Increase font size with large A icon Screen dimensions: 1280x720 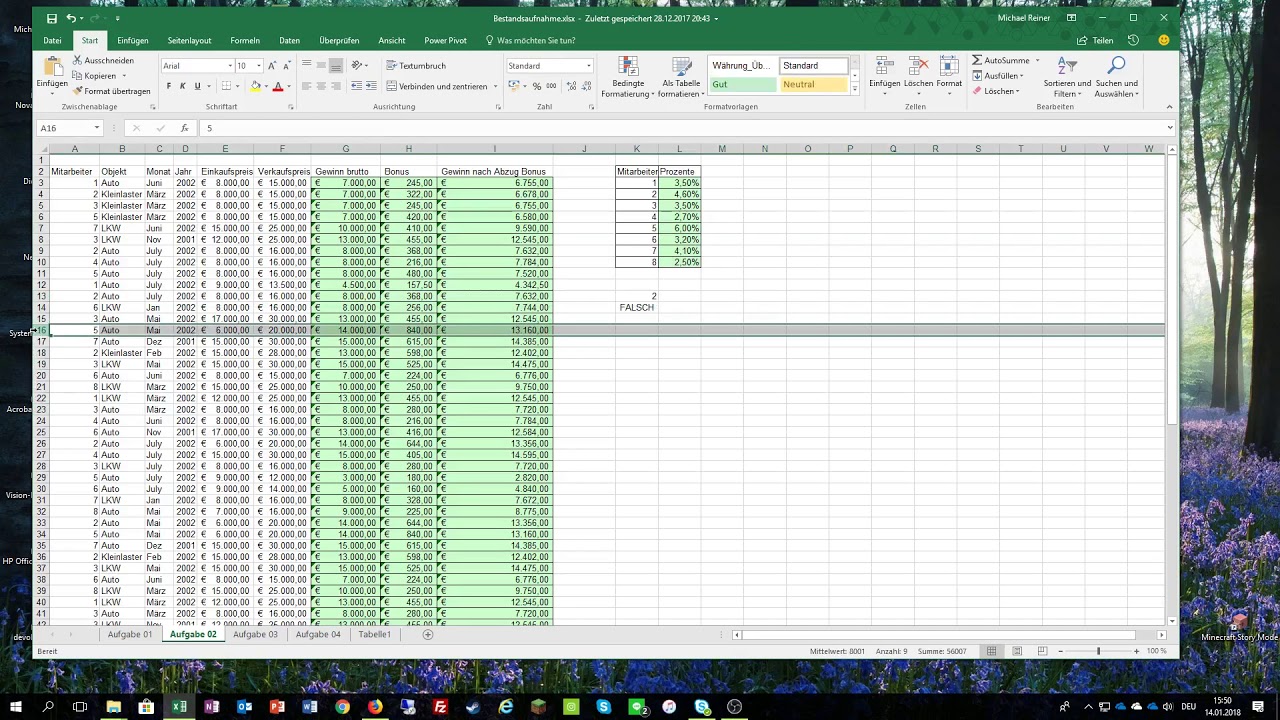272,66
